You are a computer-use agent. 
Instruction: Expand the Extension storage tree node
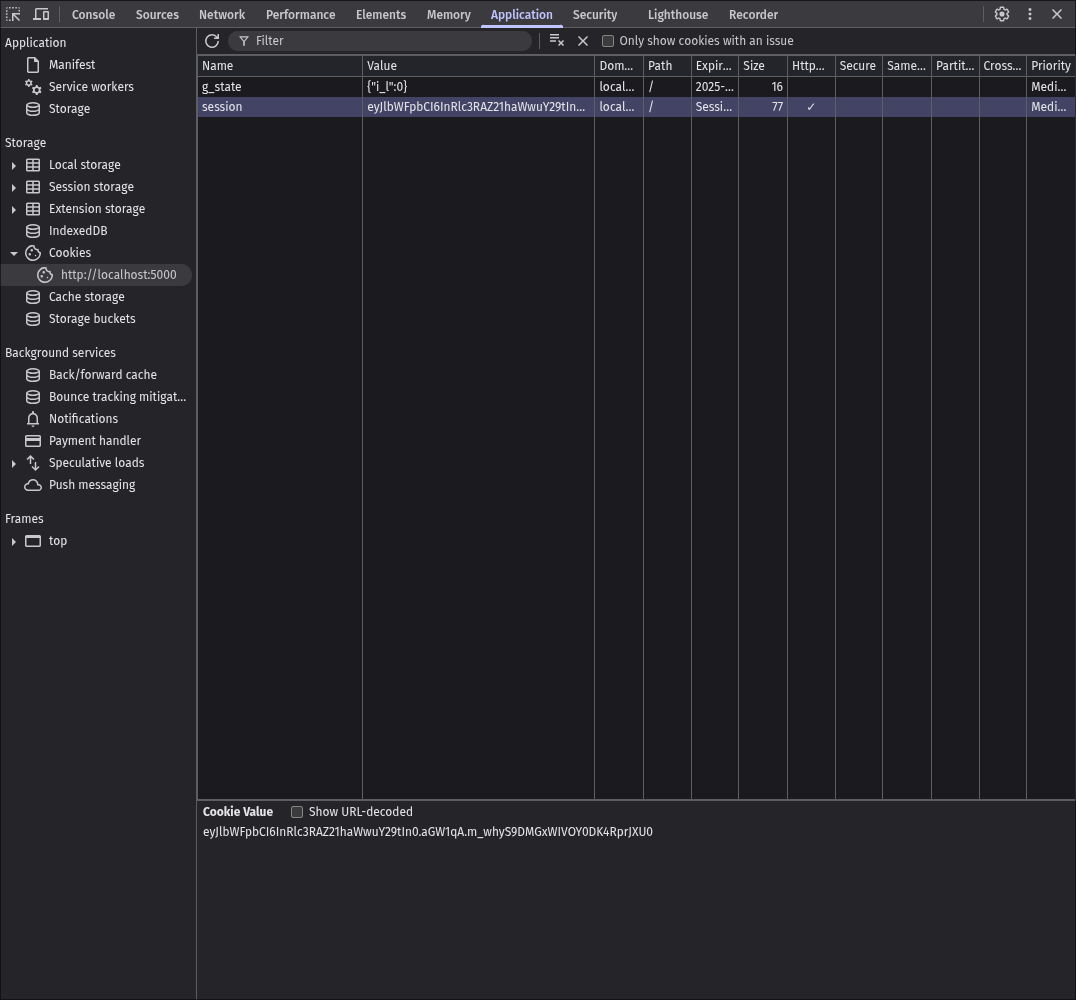[13, 209]
